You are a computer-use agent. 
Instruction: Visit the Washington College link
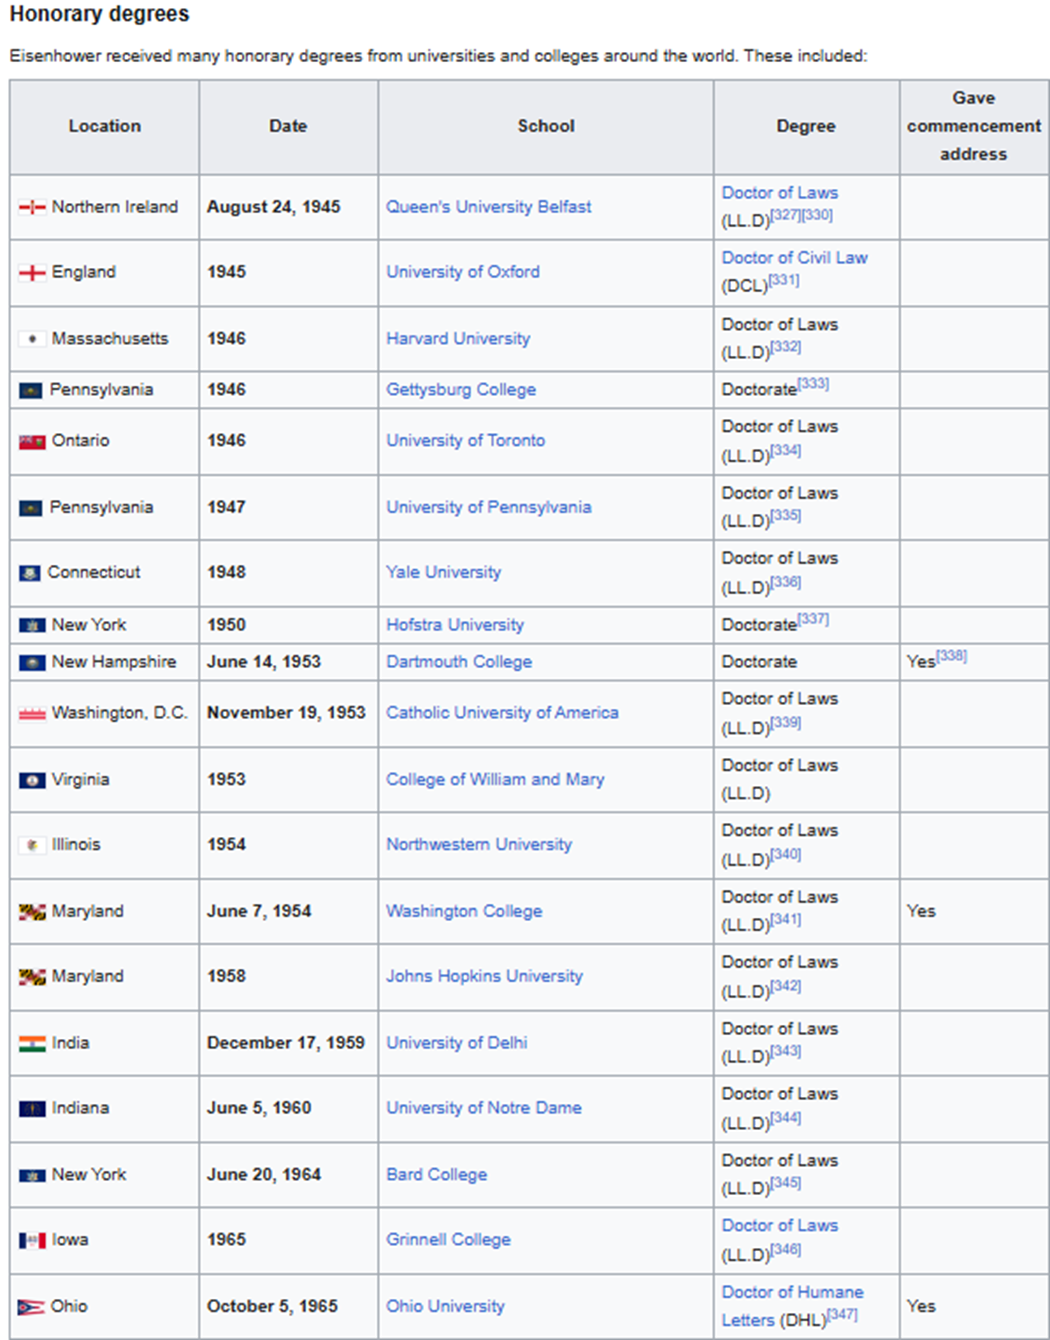[x=464, y=912]
